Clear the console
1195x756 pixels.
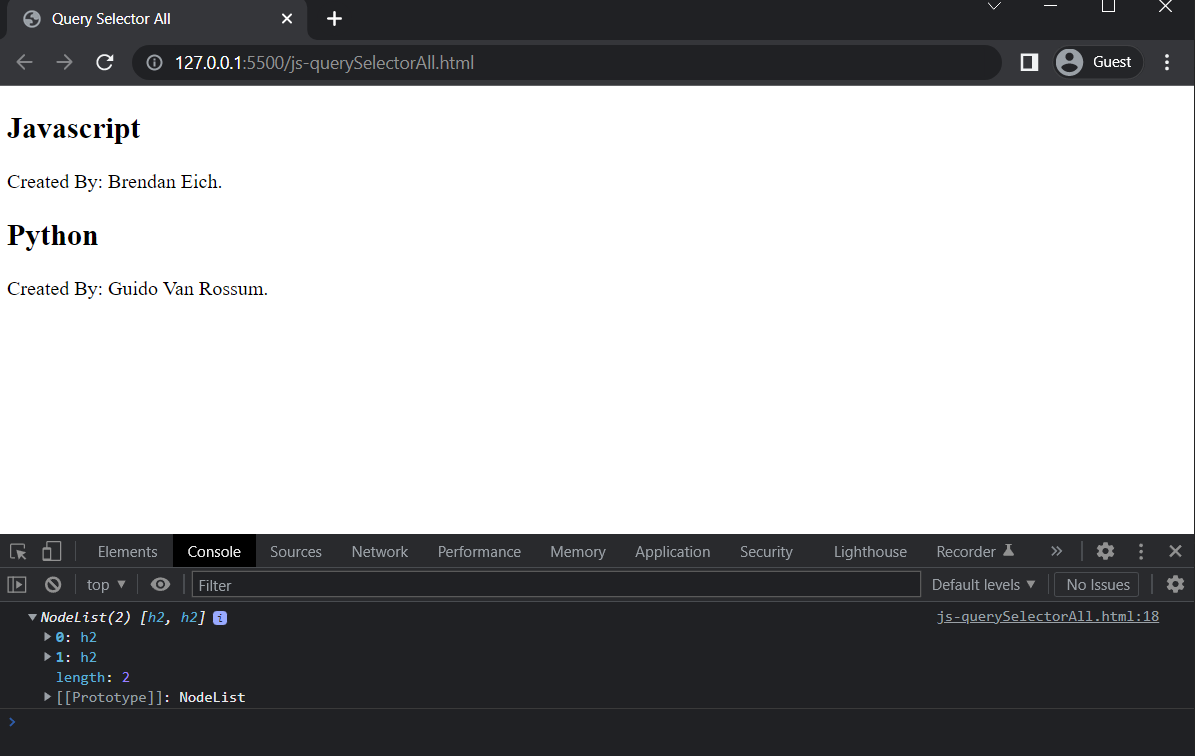tap(53, 585)
